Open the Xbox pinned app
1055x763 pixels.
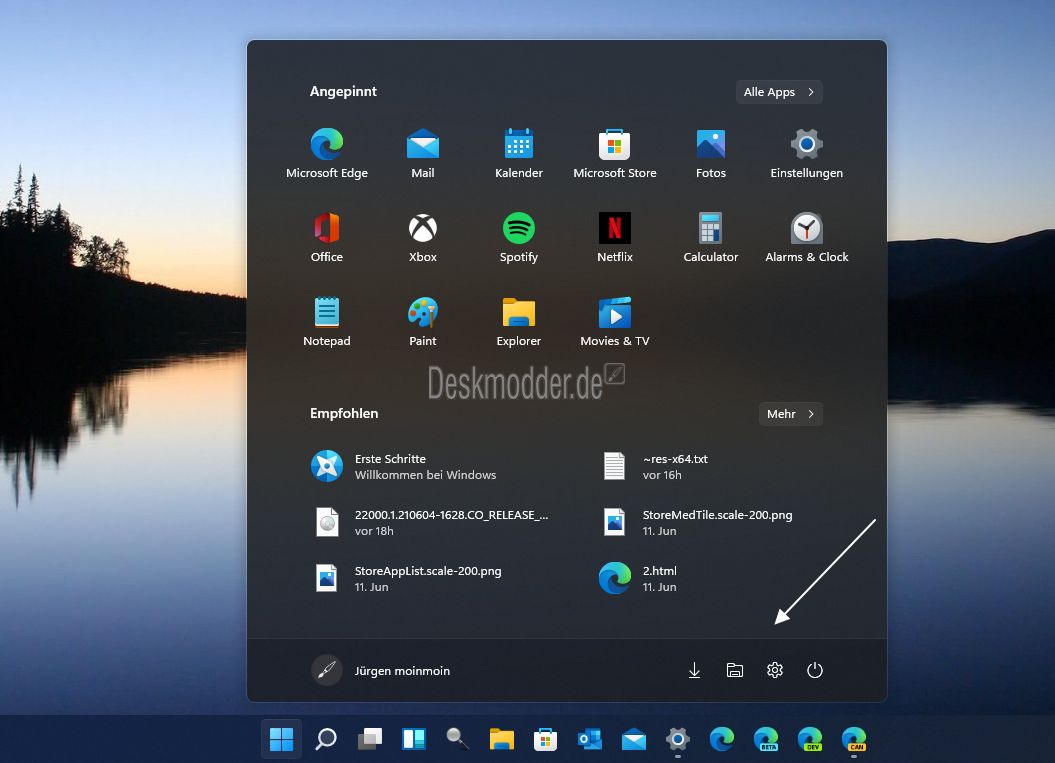click(423, 238)
